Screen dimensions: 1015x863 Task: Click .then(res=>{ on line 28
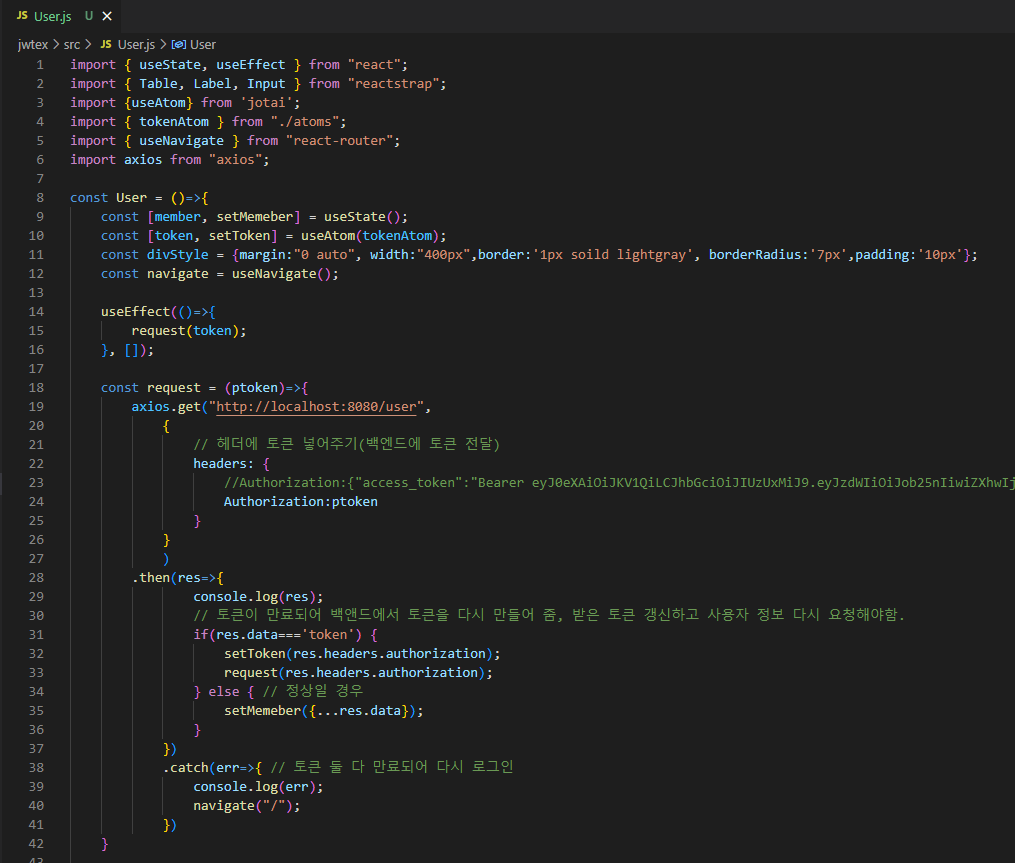click(178, 577)
